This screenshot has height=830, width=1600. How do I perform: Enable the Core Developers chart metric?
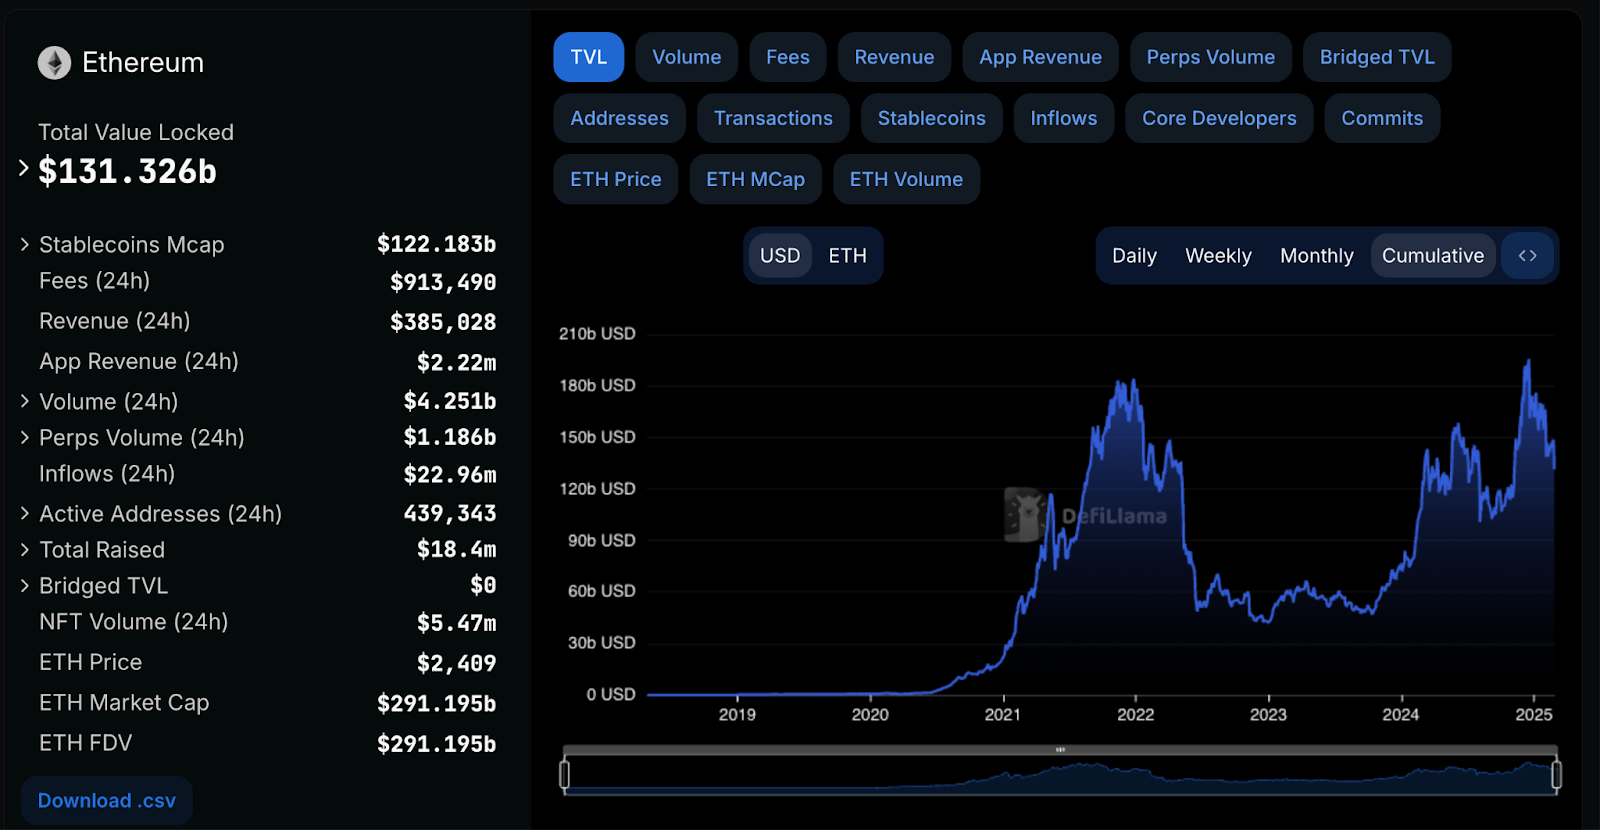(1219, 118)
